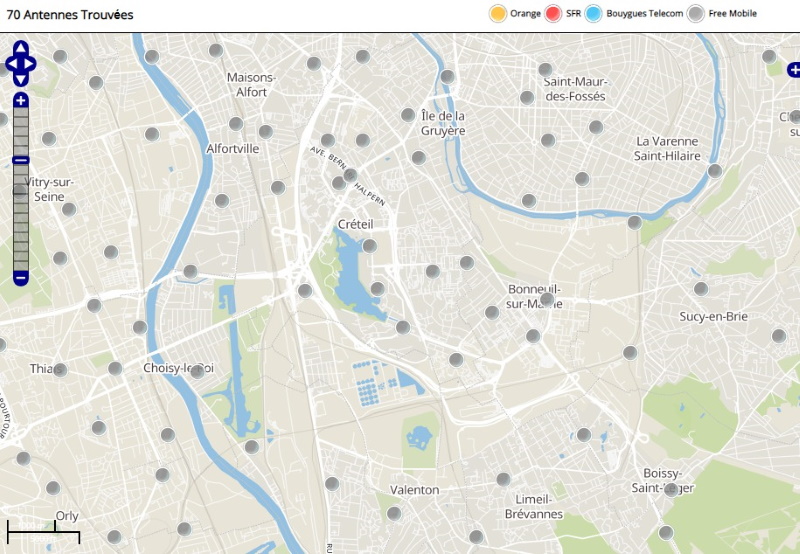Viewport: 800px width, 554px height.
Task: Pan the map right with the right arrow
Action: (31, 64)
